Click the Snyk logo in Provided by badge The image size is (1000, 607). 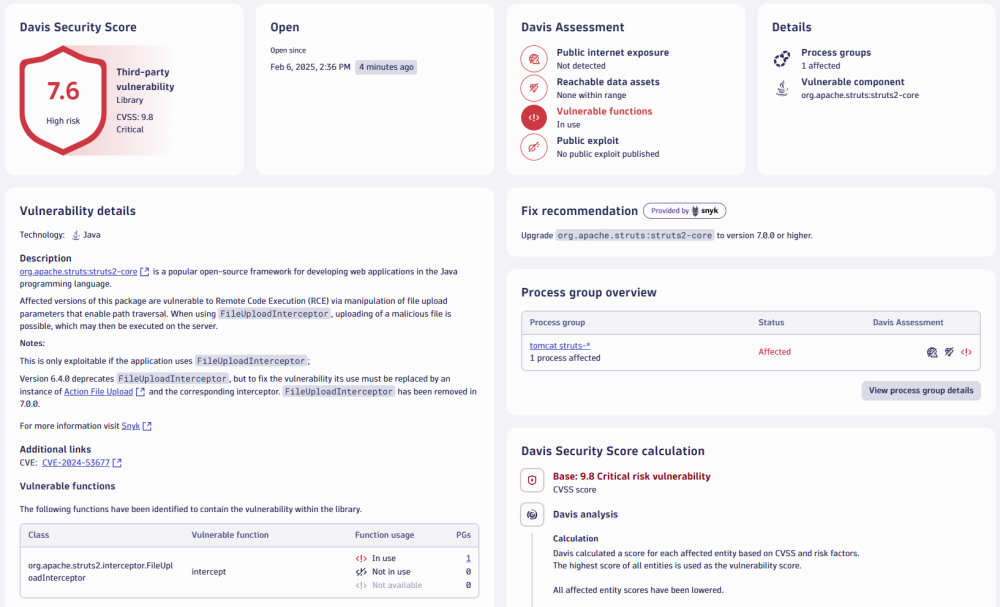click(x=695, y=211)
